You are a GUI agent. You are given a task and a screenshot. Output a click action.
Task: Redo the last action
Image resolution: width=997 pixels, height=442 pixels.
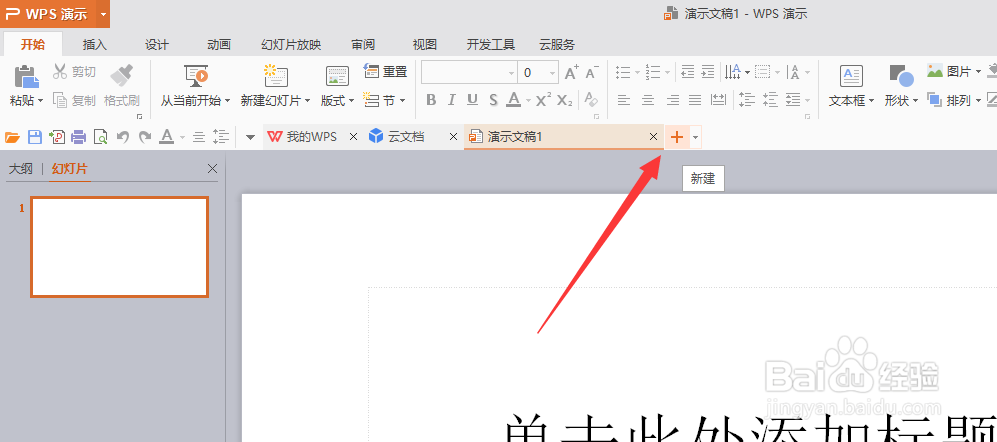145,137
